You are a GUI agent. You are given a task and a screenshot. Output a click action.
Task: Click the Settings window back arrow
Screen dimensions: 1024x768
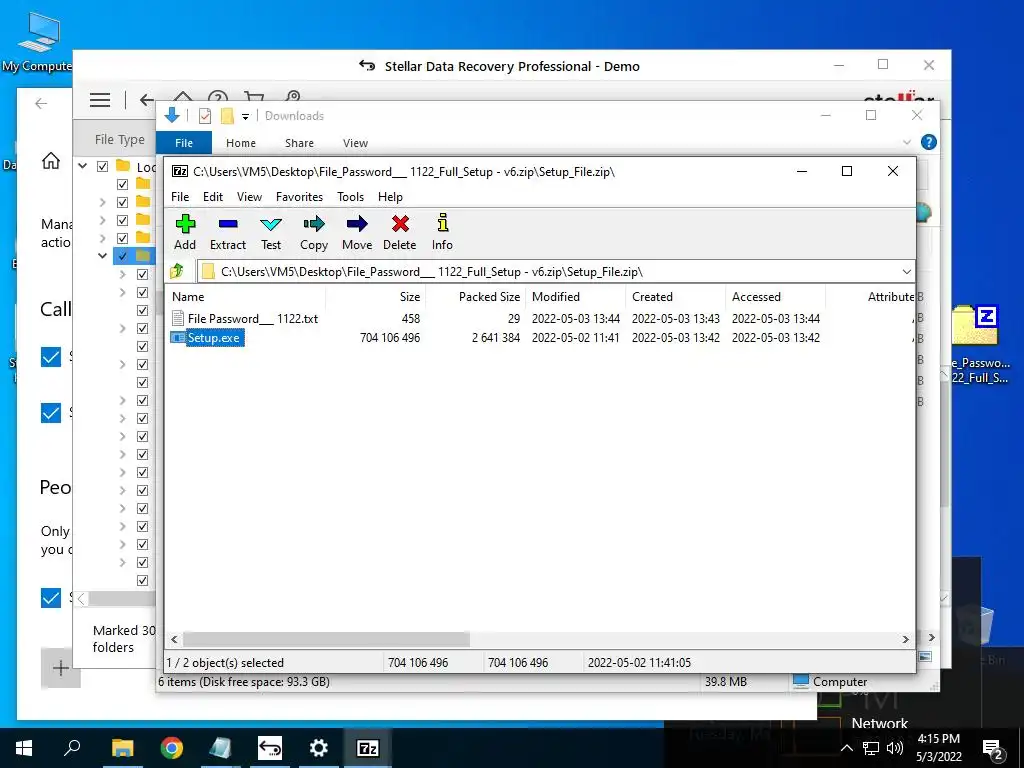coord(41,103)
